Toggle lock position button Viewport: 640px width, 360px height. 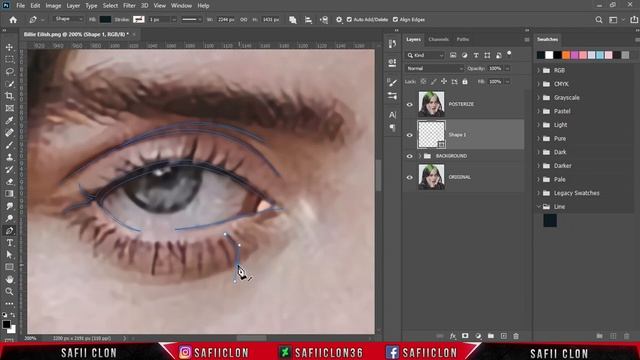(444, 82)
